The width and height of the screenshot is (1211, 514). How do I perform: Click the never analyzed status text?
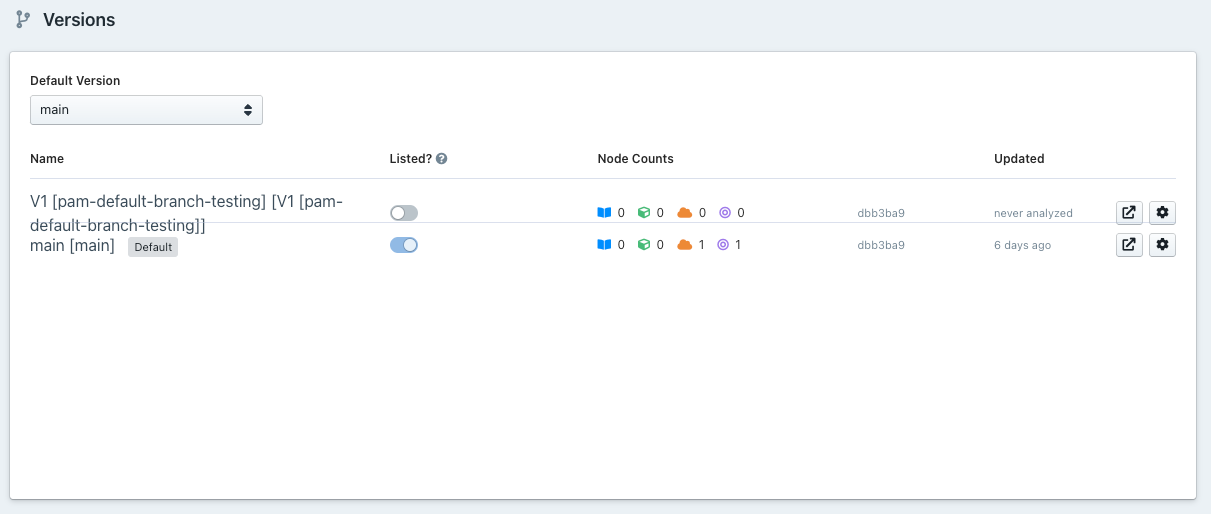coord(1033,213)
